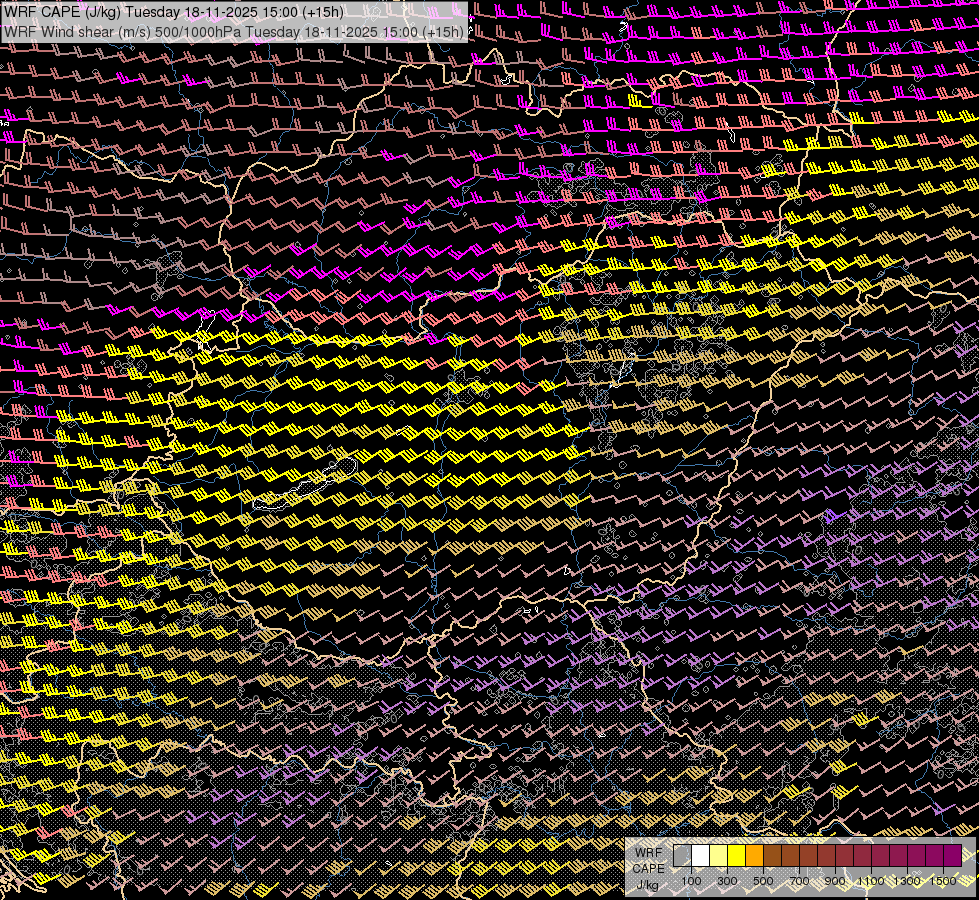This screenshot has width=979, height=900.
Task: Click the white swatch in the CAPE legend
Action: [x=700, y=856]
